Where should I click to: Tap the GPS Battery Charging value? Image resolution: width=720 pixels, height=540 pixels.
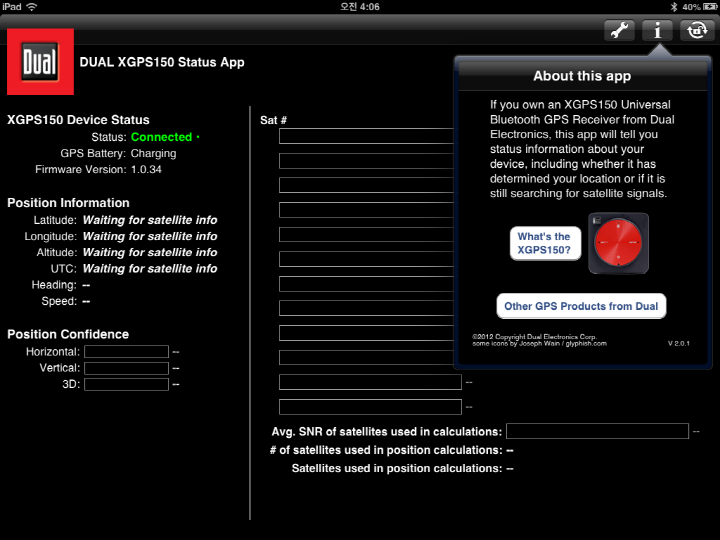(153, 153)
